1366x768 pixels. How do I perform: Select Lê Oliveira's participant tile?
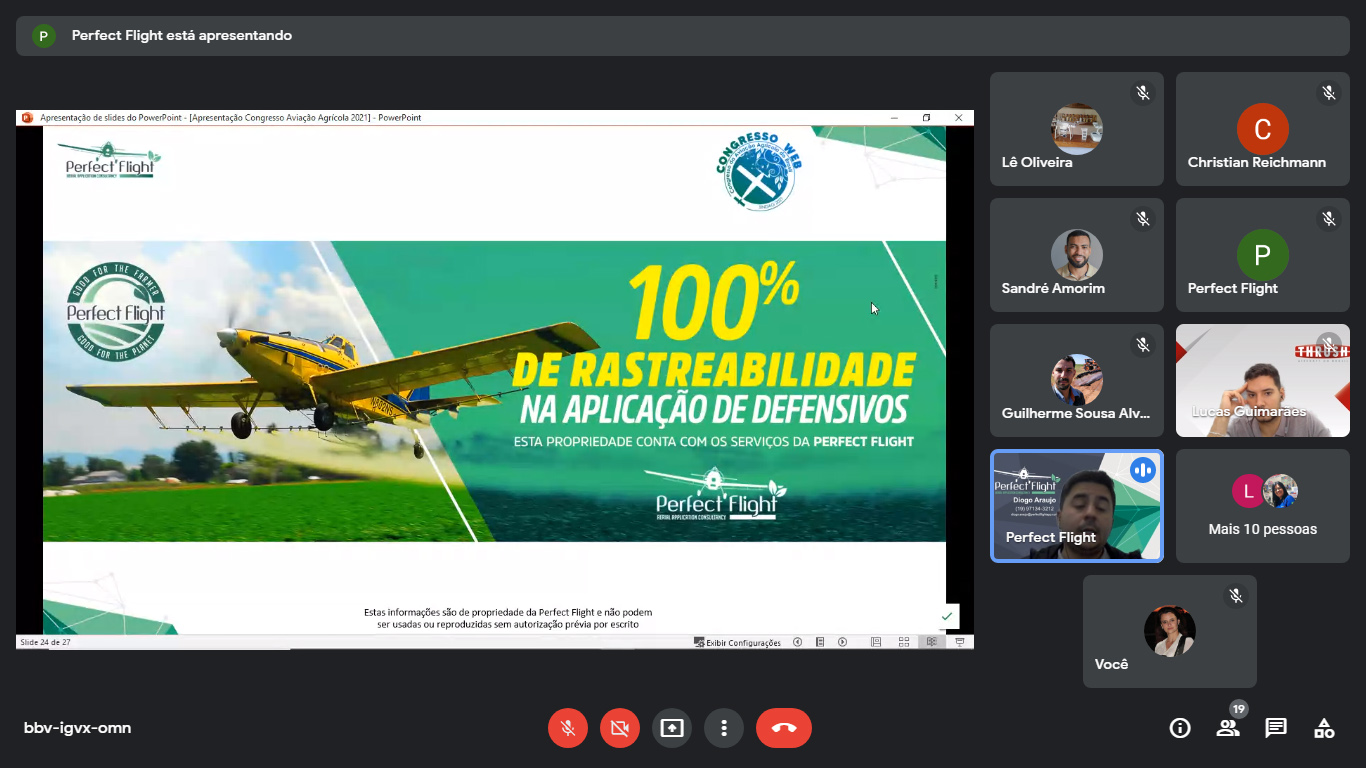coord(1076,129)
